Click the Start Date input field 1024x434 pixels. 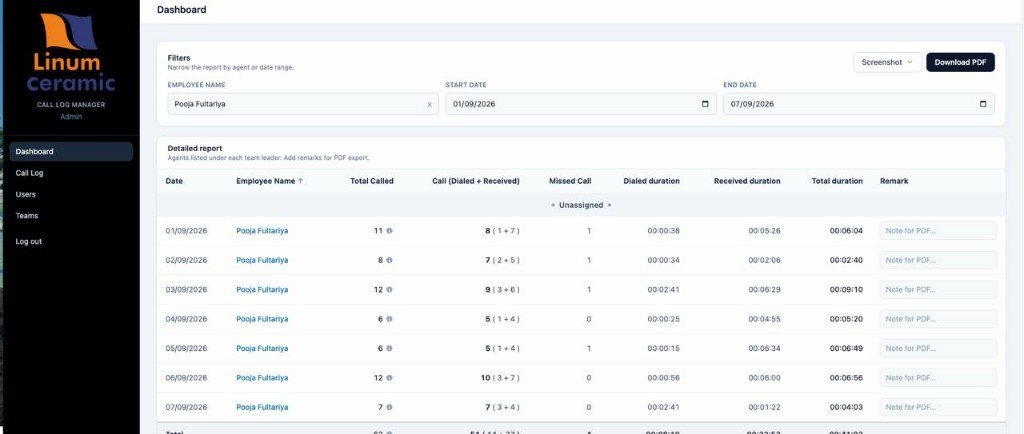[x=581, y=104]
